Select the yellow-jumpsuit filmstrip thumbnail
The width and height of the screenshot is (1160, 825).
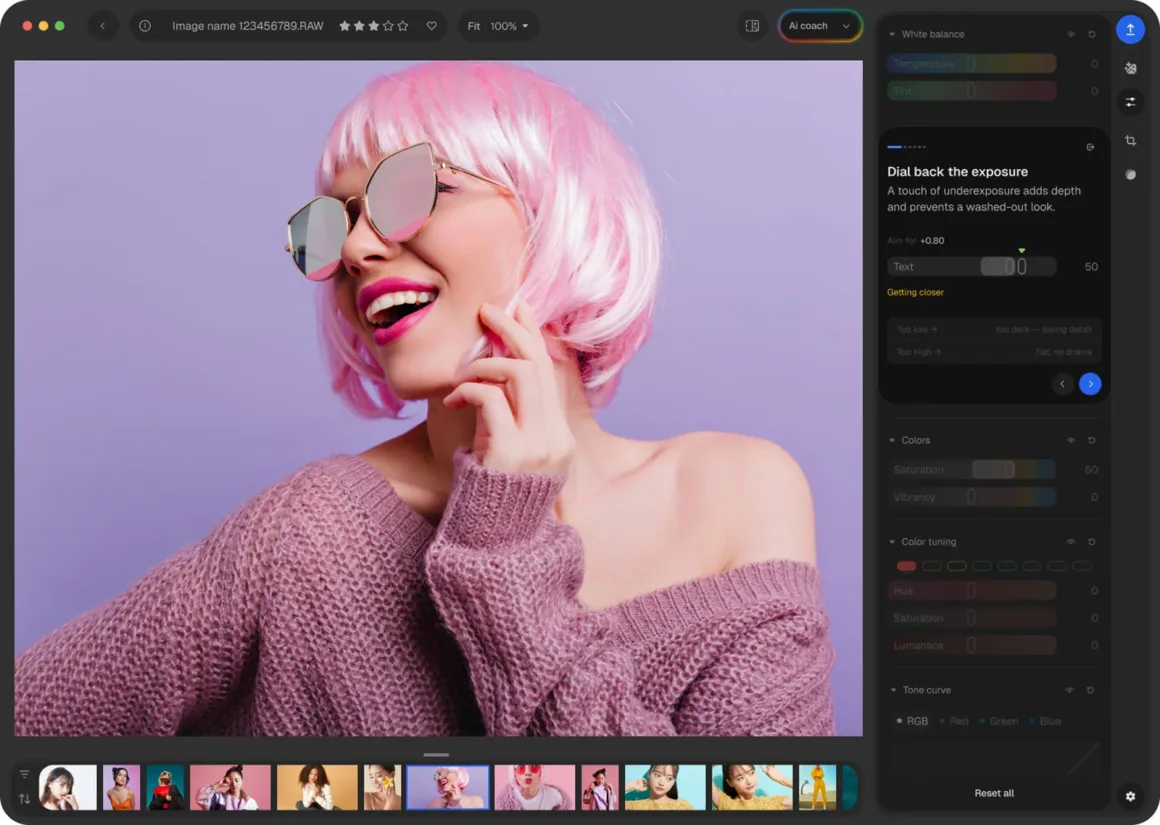[817, 787]
